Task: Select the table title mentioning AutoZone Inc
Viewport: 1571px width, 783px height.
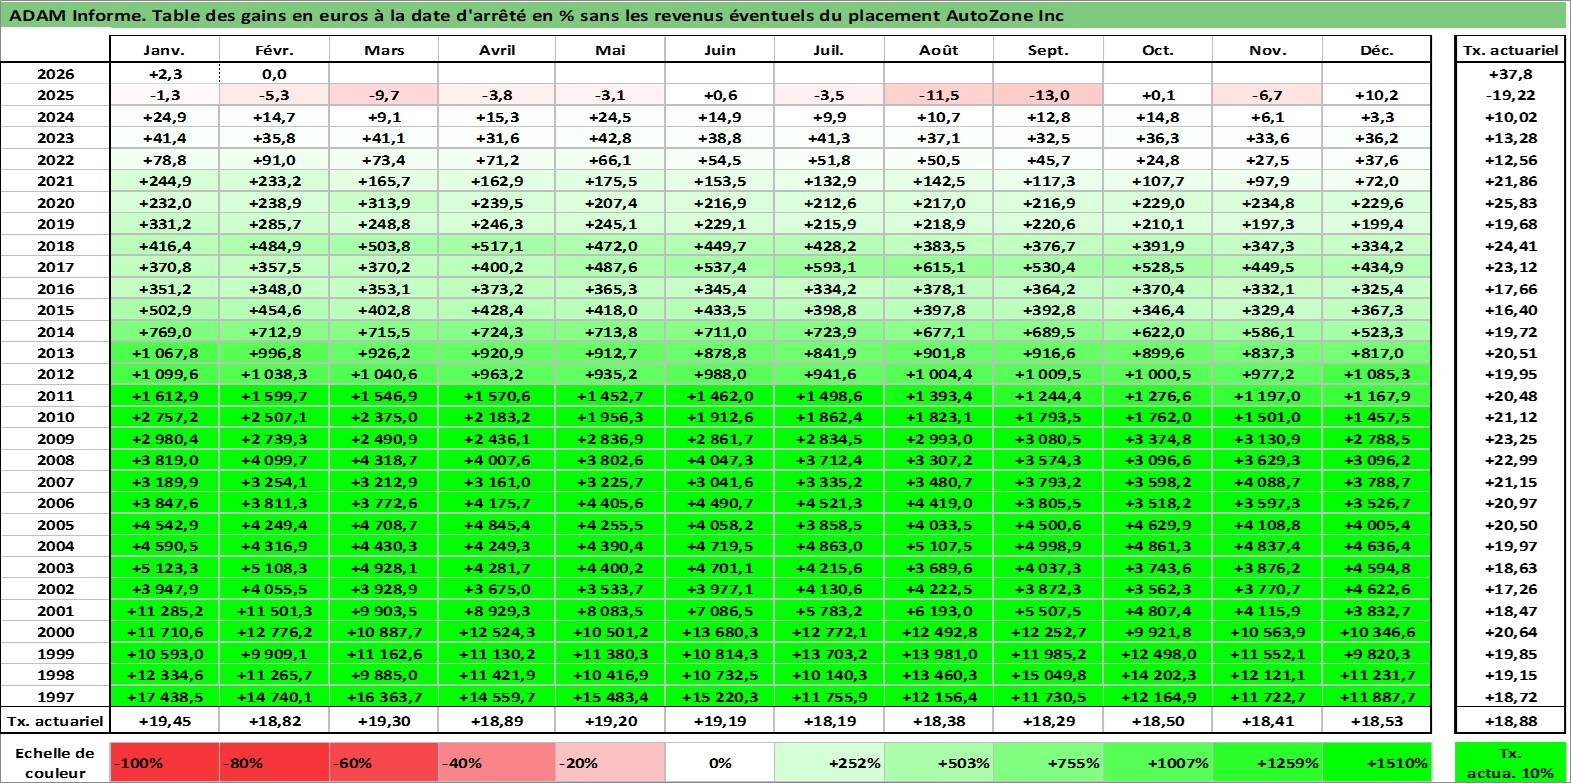Action: pyautogui.click(x=537, y=15)
